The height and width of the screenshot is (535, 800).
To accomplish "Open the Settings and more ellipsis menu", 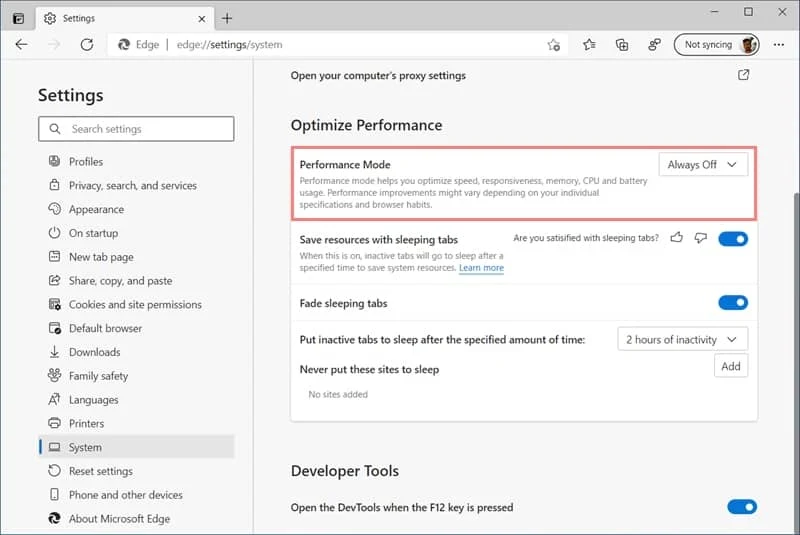I will (779, 45).
